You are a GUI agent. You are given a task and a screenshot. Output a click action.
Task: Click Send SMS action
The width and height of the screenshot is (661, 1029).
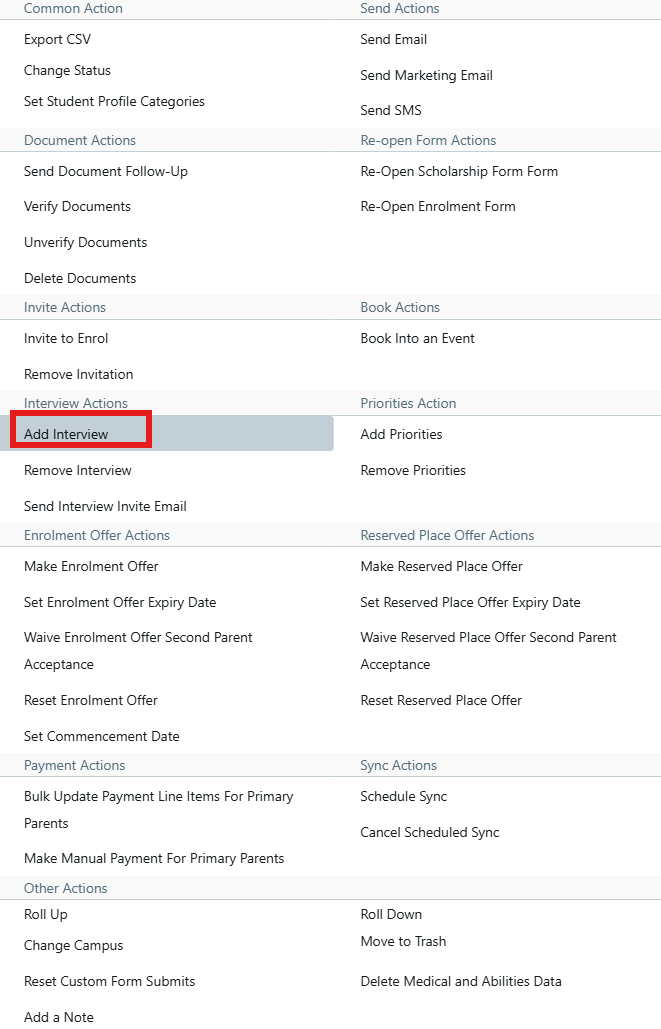391,111
